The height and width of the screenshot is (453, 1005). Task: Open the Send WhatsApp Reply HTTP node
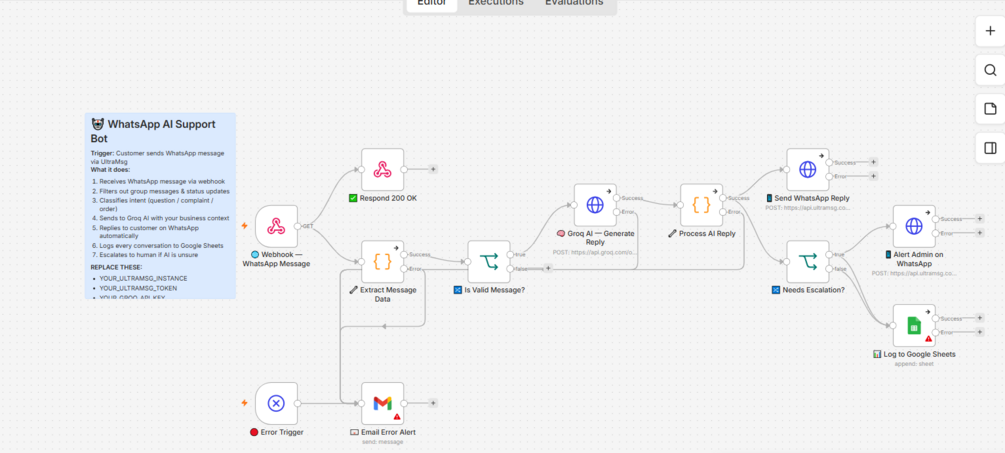808,170
